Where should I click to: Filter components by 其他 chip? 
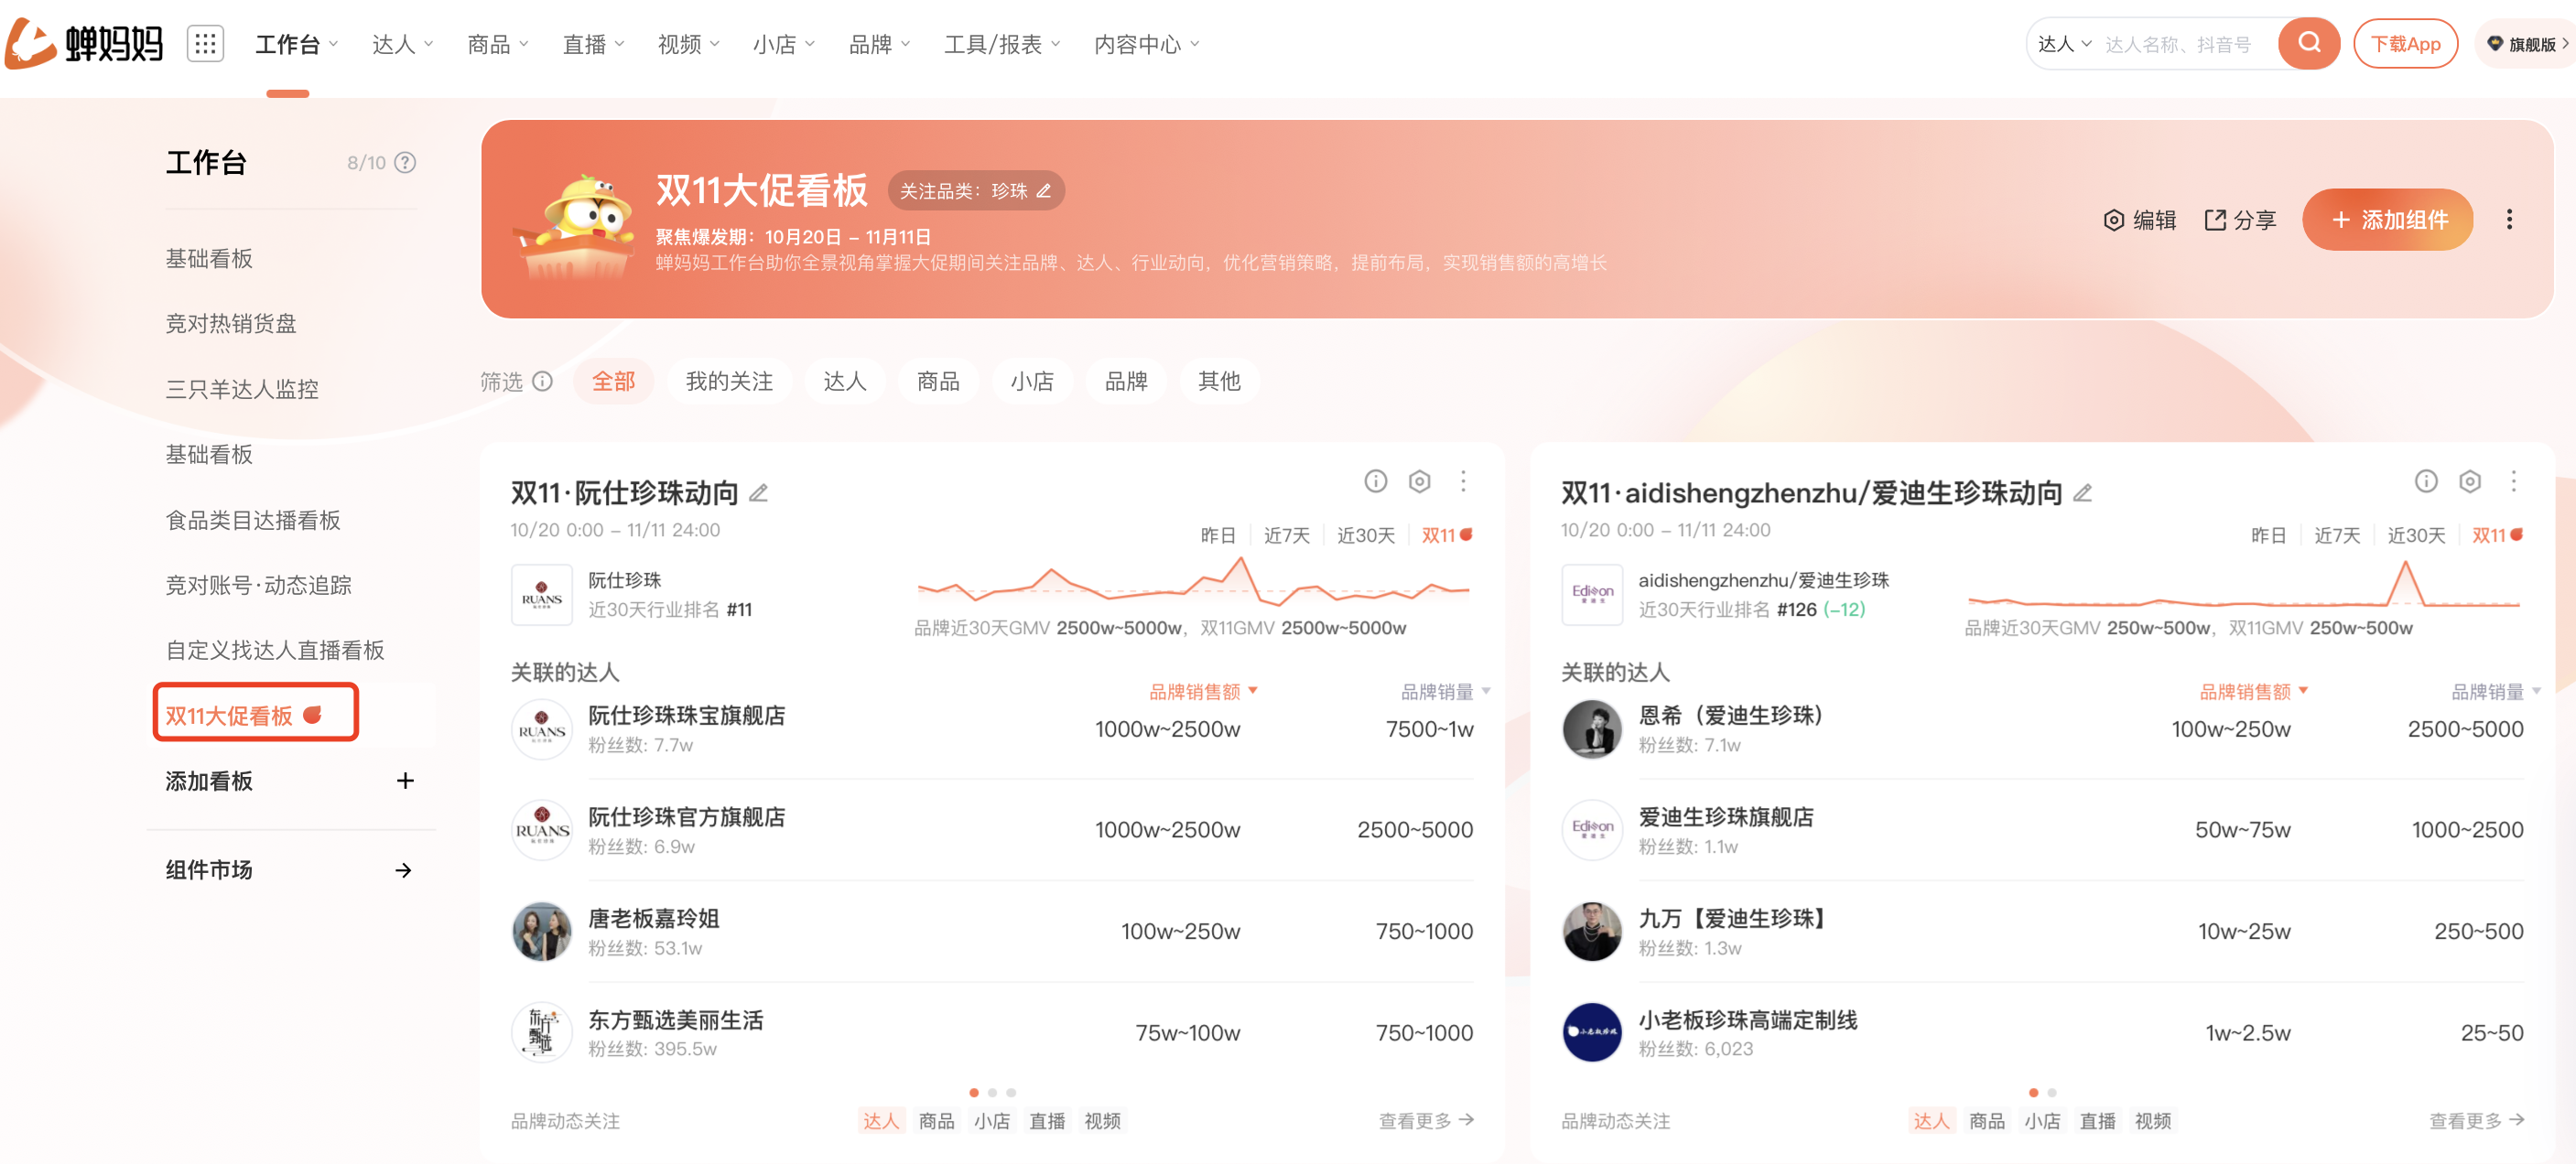1219,381
